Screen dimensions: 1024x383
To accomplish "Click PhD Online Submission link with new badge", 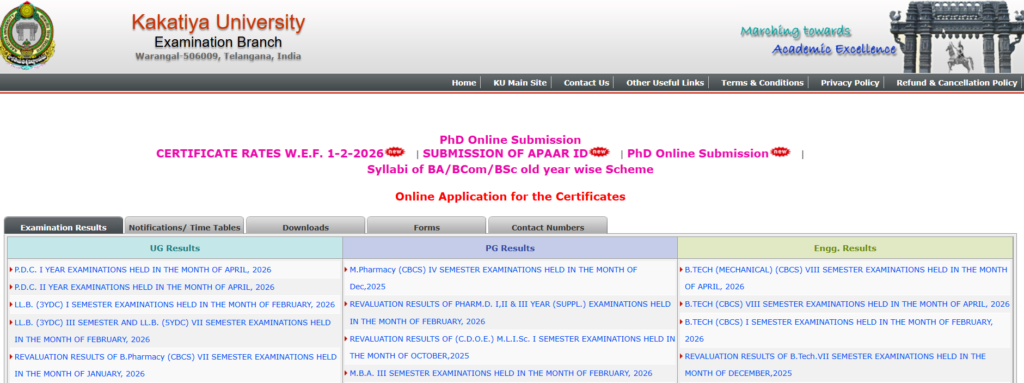I will (697, 154).
